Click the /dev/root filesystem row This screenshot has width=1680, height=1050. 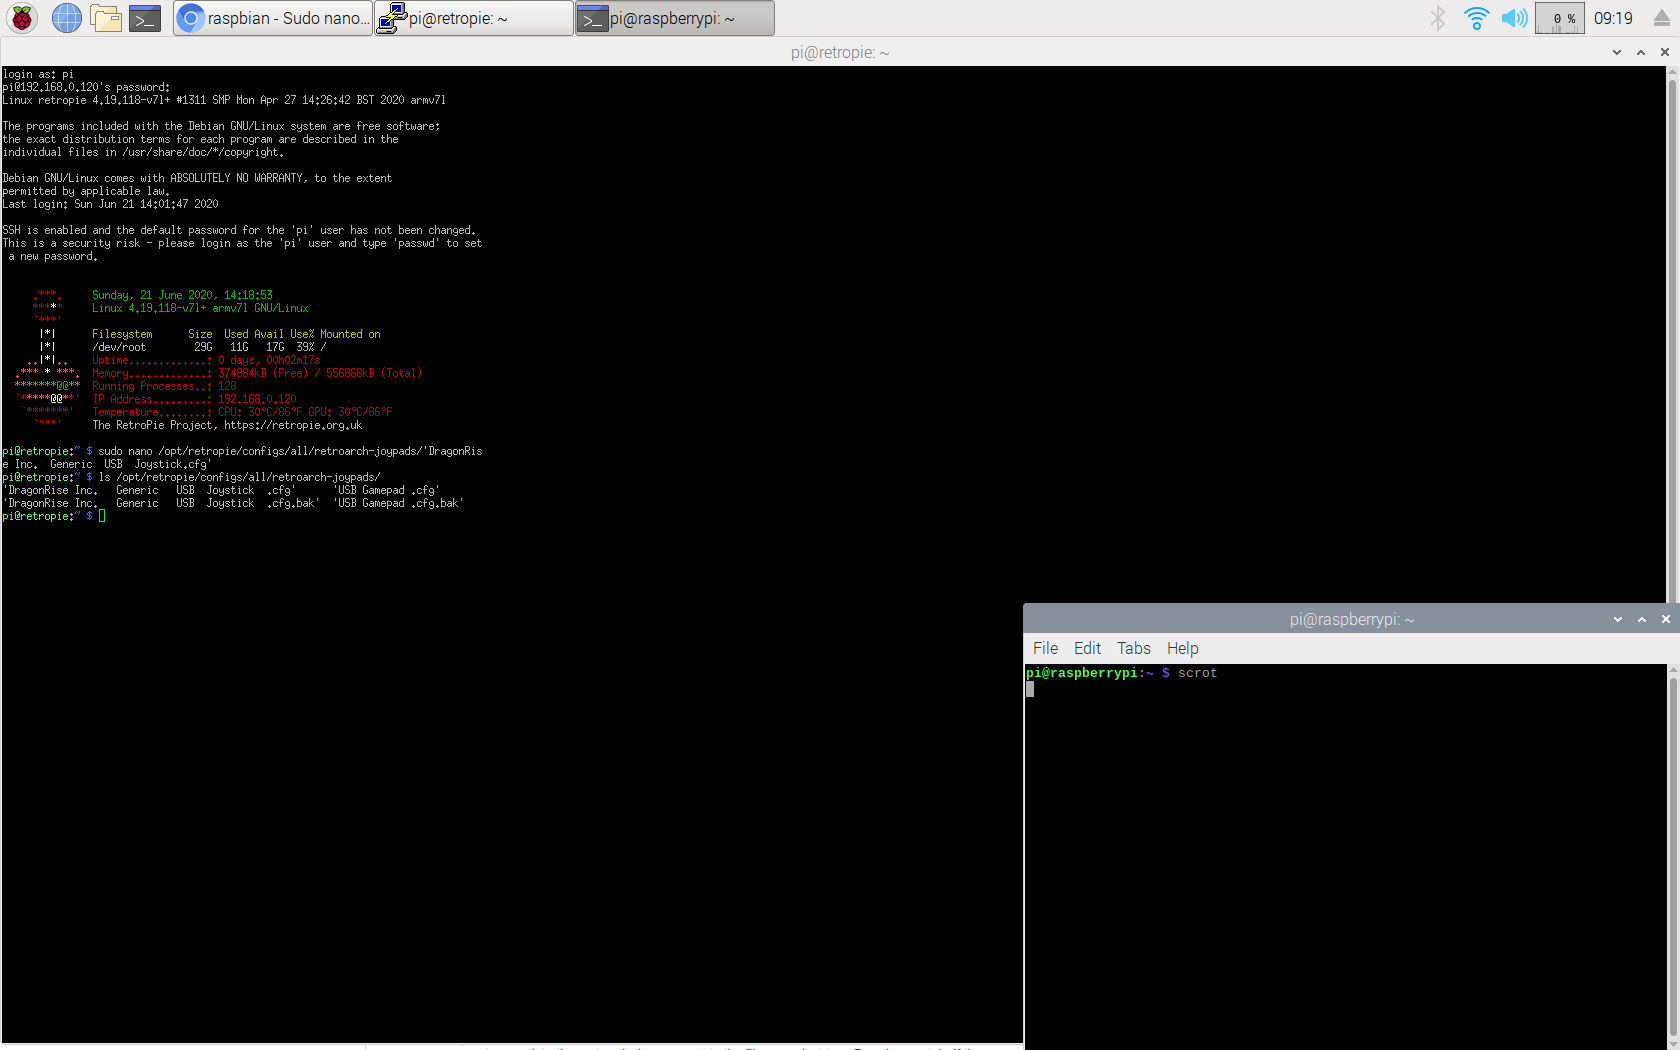point(209,347)
